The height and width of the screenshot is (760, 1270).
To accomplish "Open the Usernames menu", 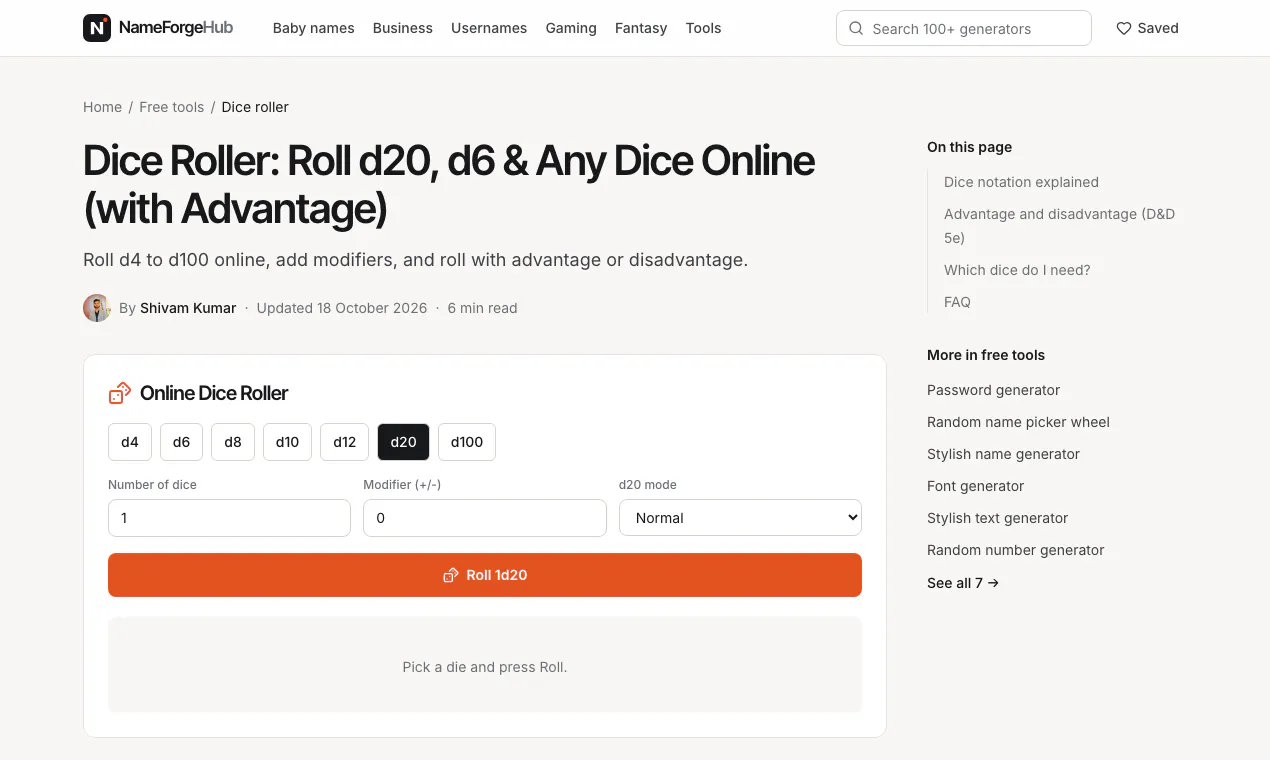I will point(489,28).
